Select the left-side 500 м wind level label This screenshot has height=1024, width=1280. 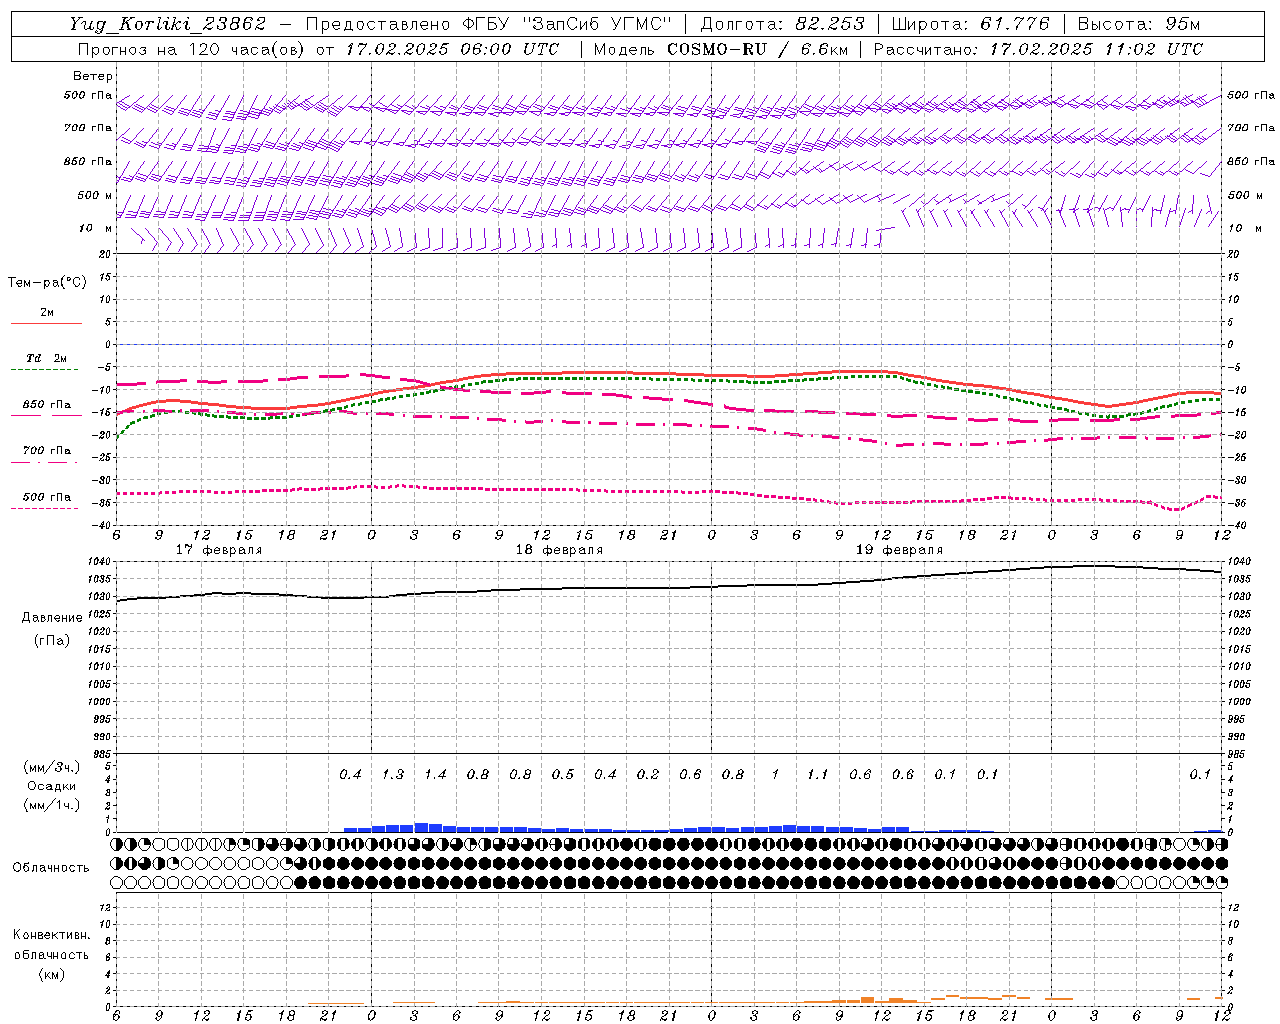95,195
